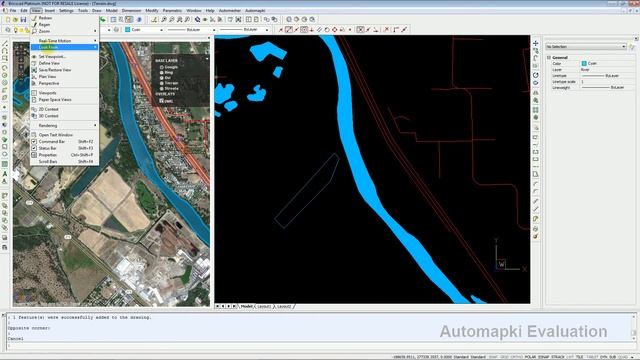Switch to the Model tab

point(247,306)
